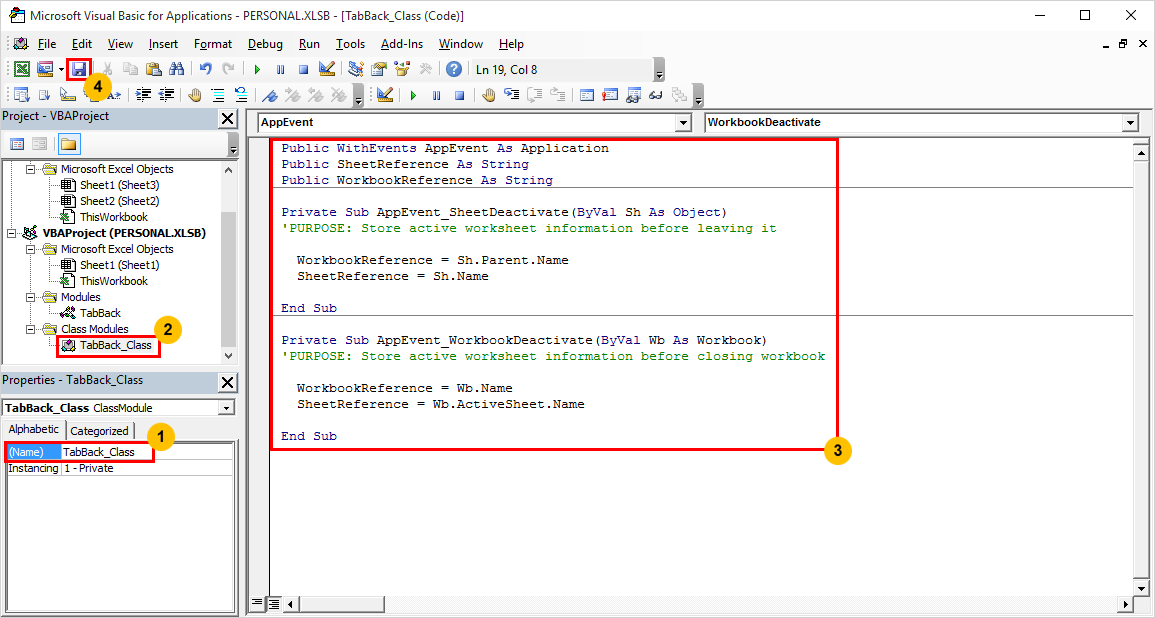Click the Find binoculars icon

tap(175, 69)
